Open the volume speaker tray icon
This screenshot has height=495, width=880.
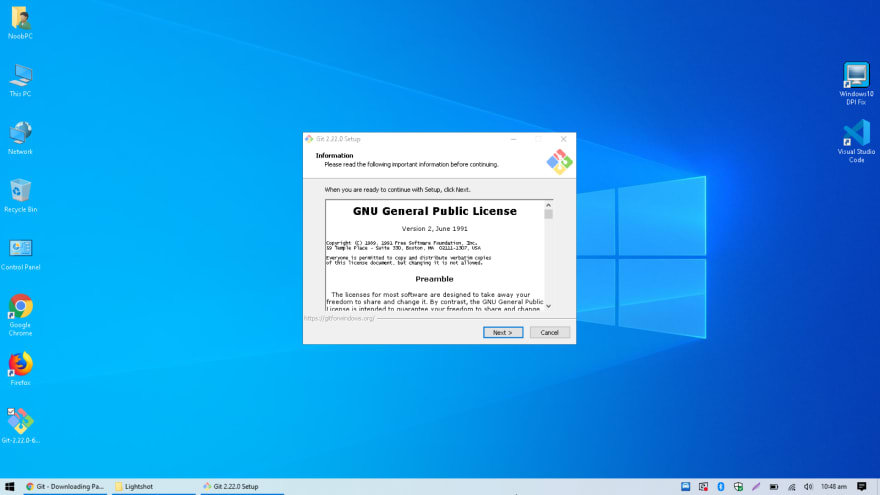point(808,487)
